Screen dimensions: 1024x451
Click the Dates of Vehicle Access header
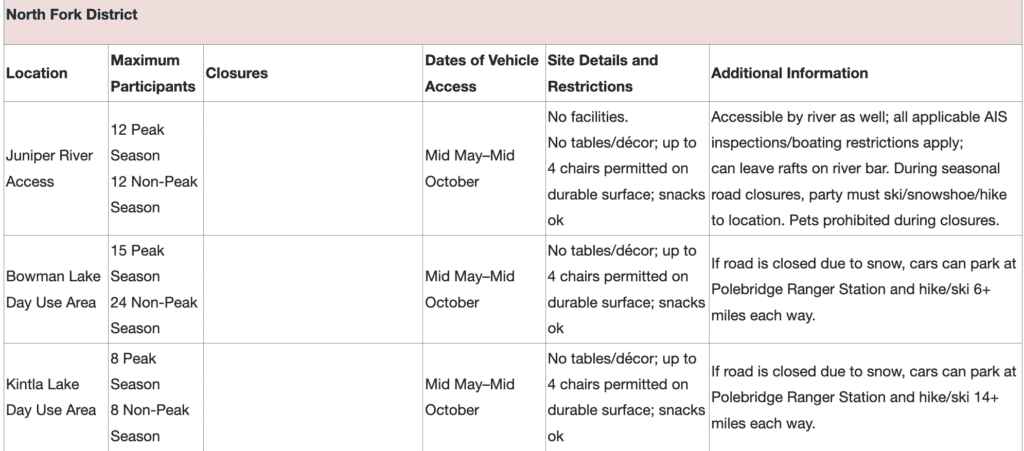point(482,73)
